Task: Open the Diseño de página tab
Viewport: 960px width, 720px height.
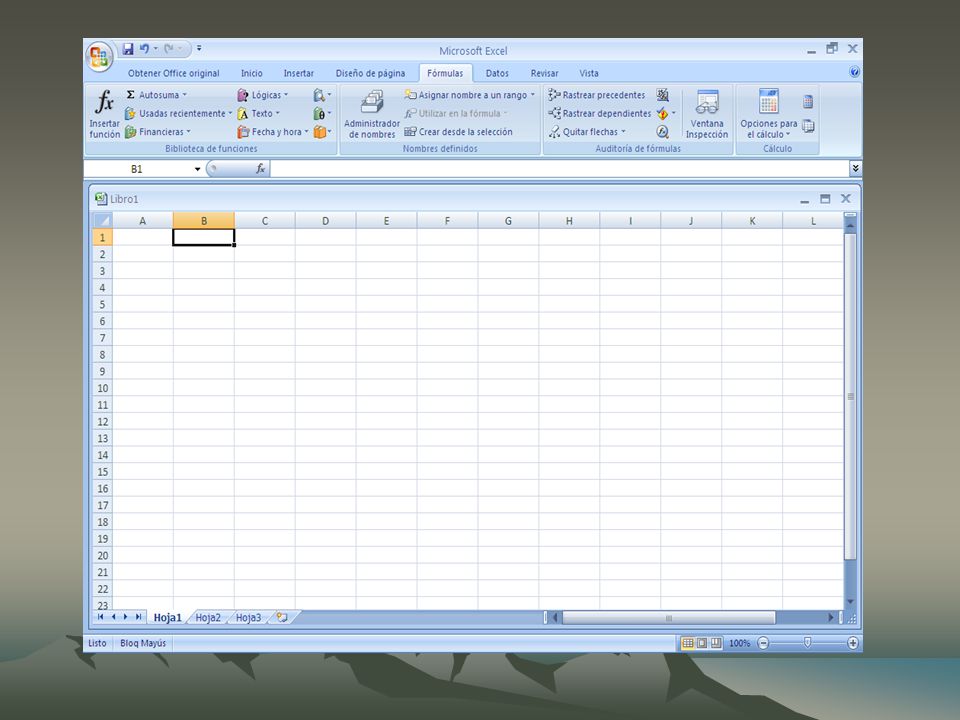Action: click(x=370, y=73)
